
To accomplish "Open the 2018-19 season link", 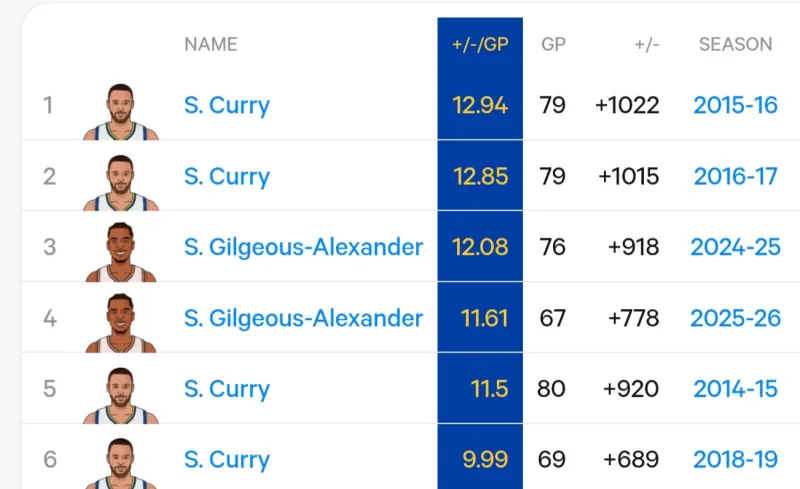I will [x=735, y=460].
